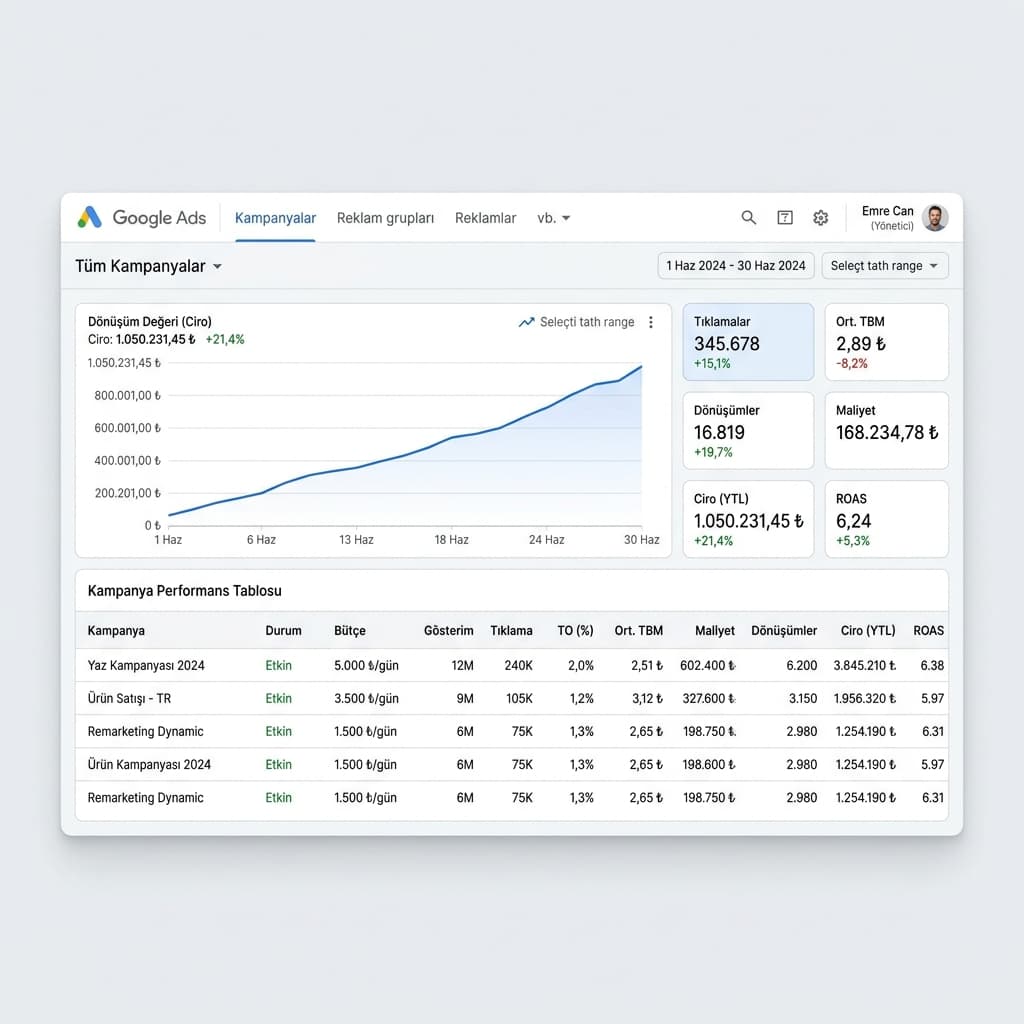Image resolution: width=1024 pixels, height=1024 pixels.
Task: Sort by Kampanya column header
Action: click(x=116, y=631)
